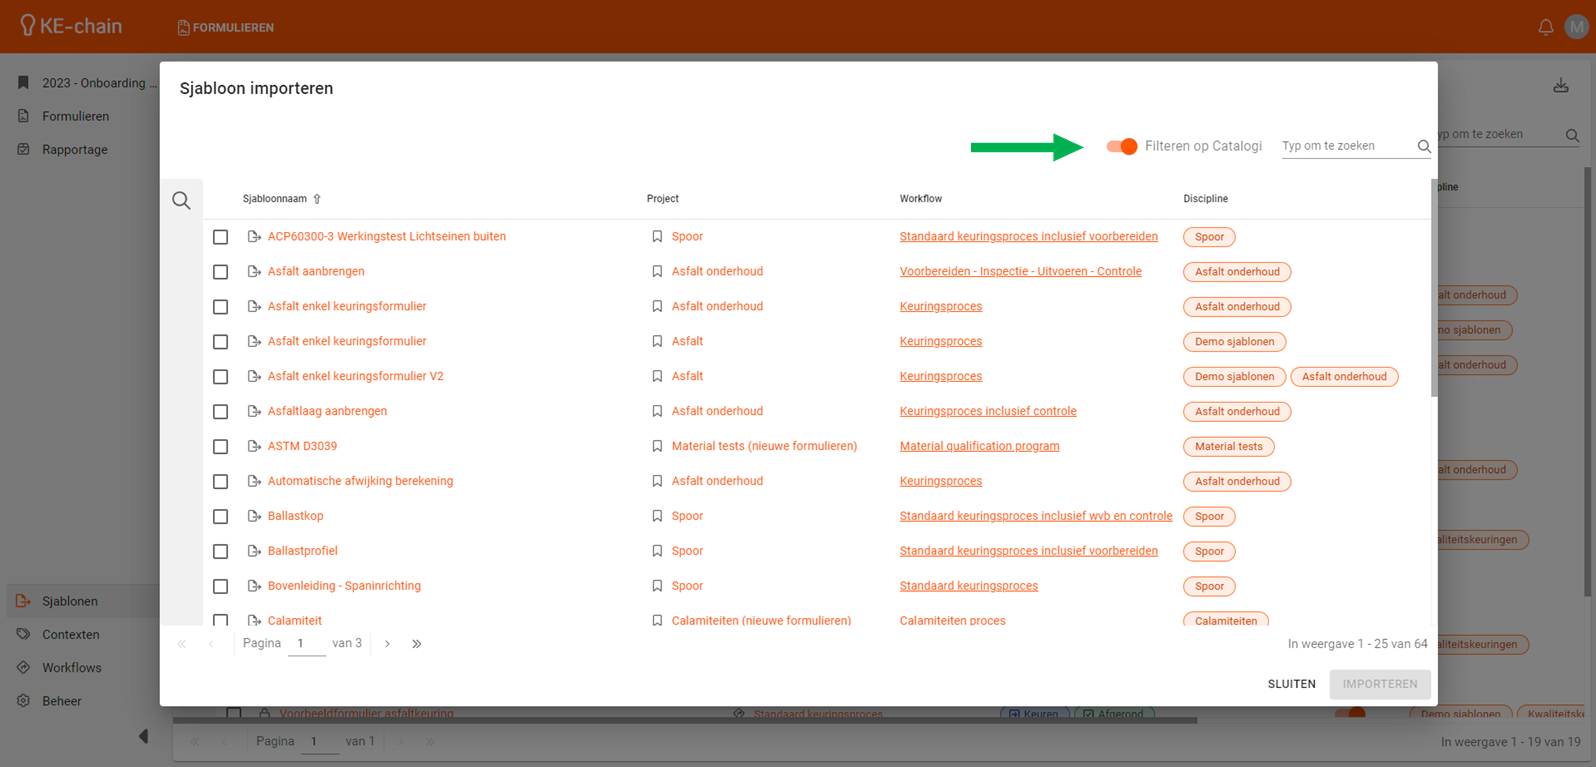Click the dialog page number field
1596x767 pixels.
tap(305, 644)
